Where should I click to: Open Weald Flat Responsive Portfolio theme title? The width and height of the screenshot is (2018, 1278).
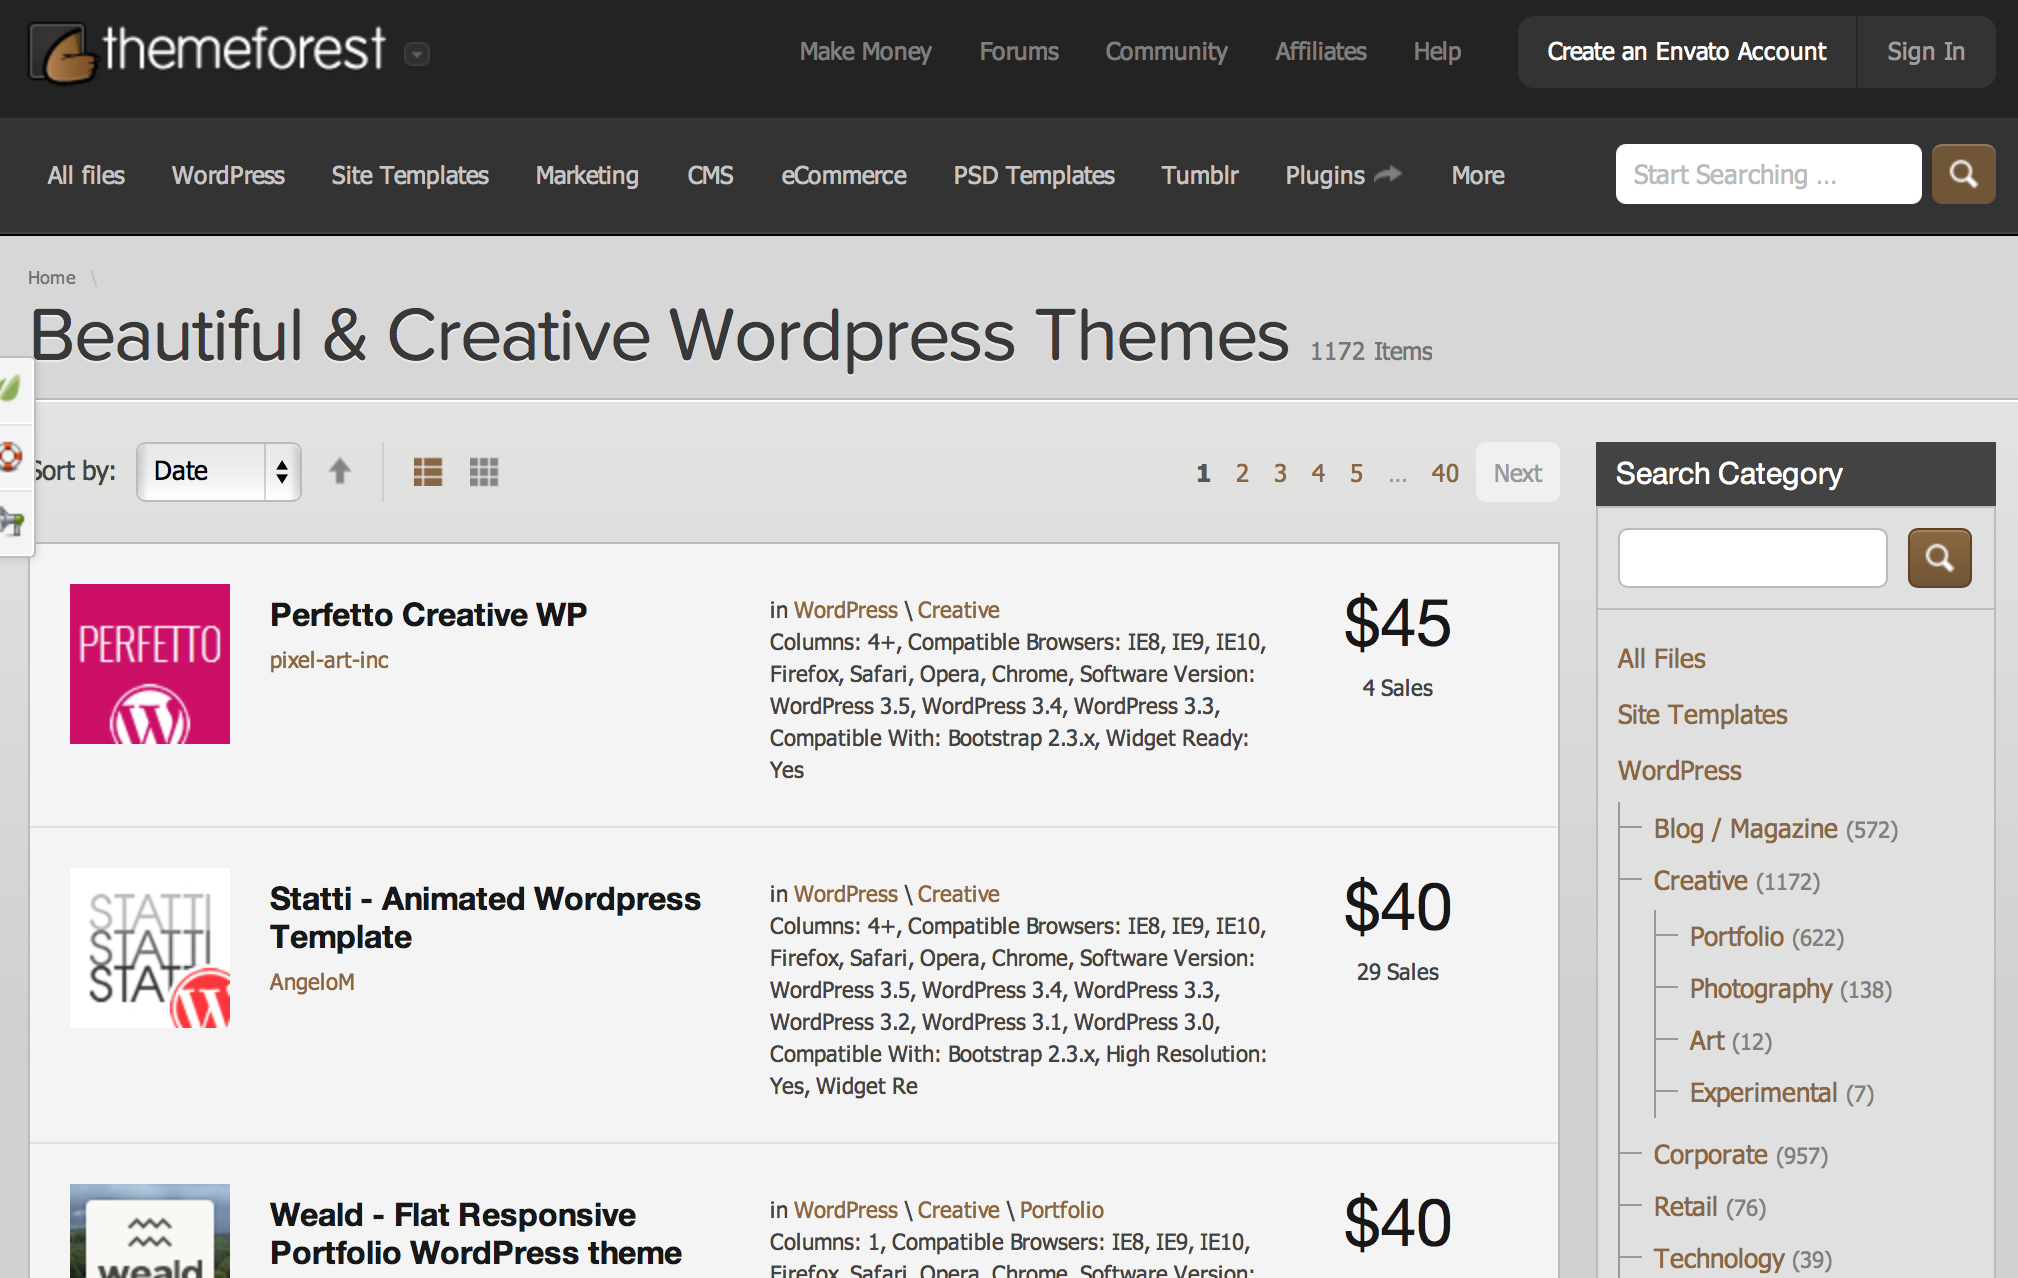click(476, 1234)
